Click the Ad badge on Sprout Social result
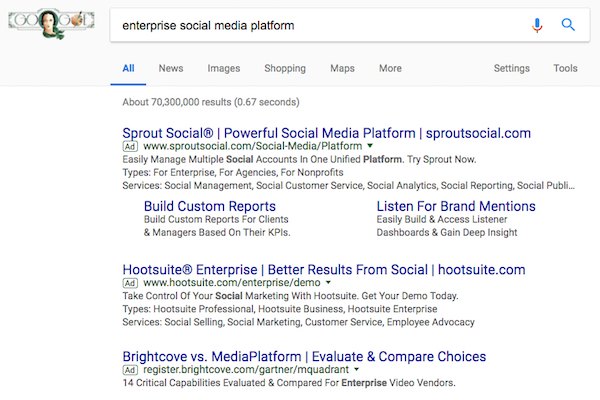Viewport: 600px width, 400px height. (x=129, y=146)
